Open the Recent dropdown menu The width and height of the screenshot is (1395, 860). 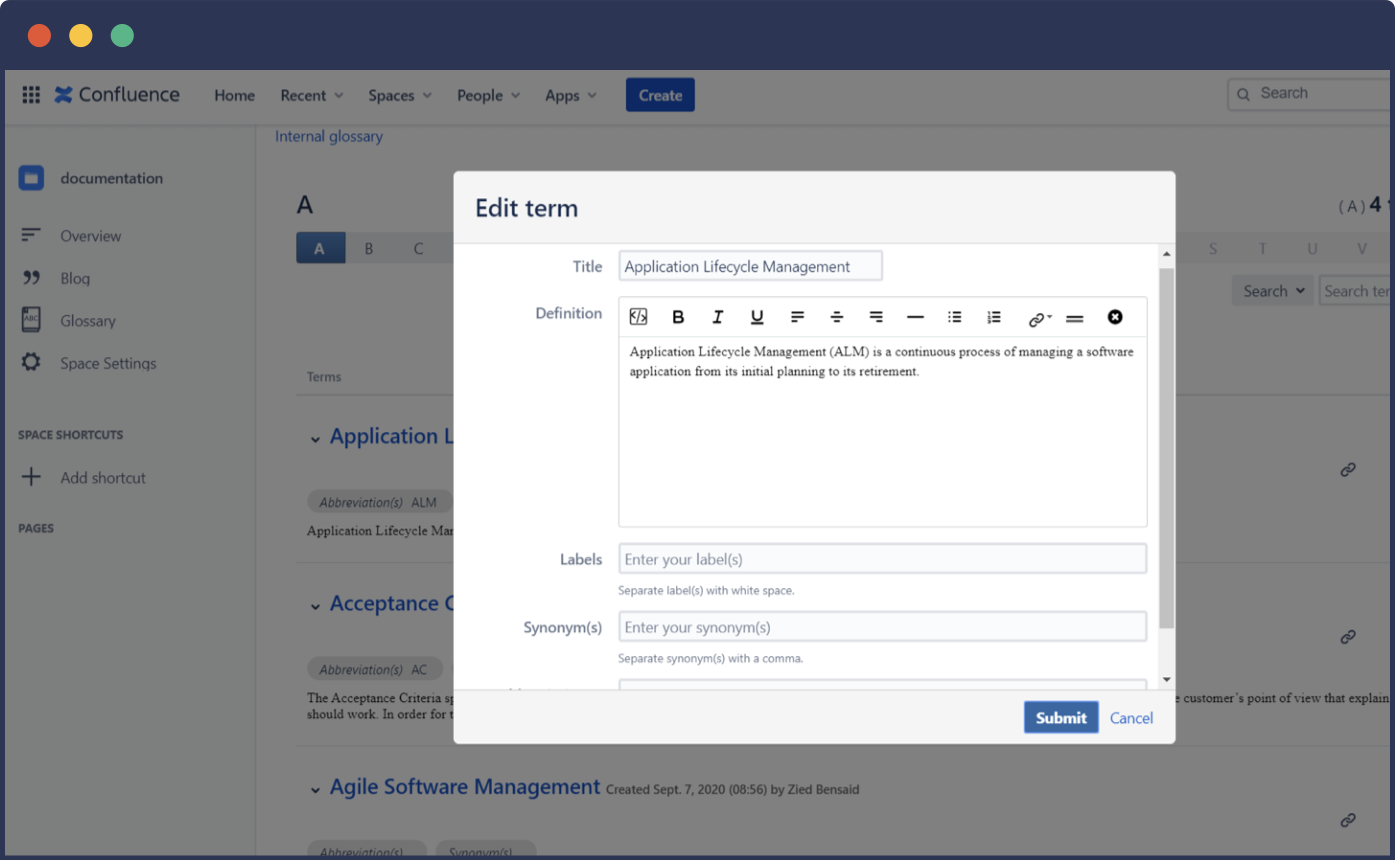[312, 95]
